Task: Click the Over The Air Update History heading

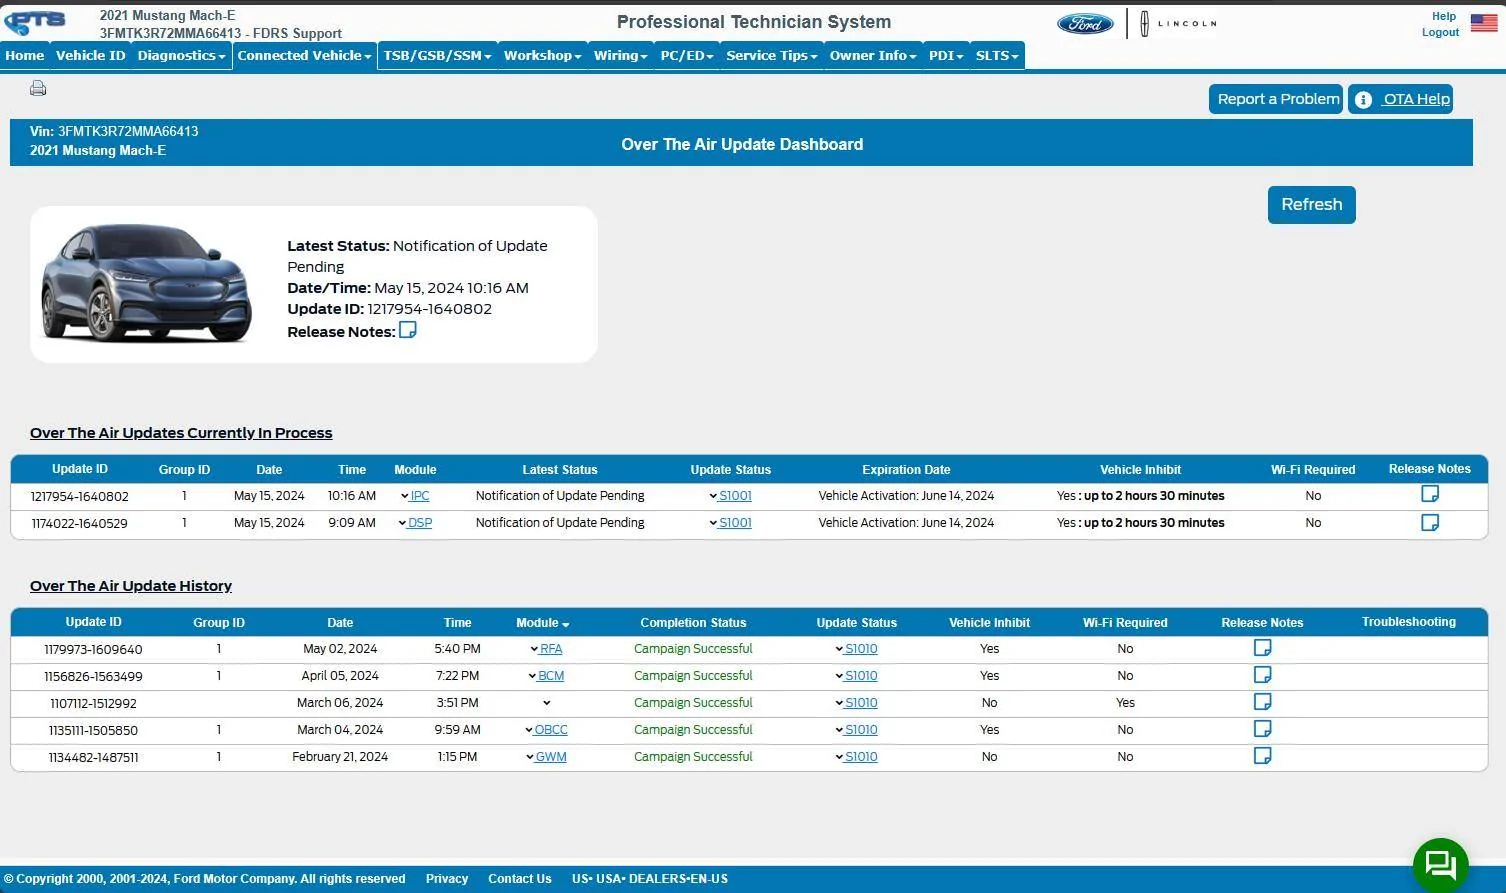Action: coord(131,586)
